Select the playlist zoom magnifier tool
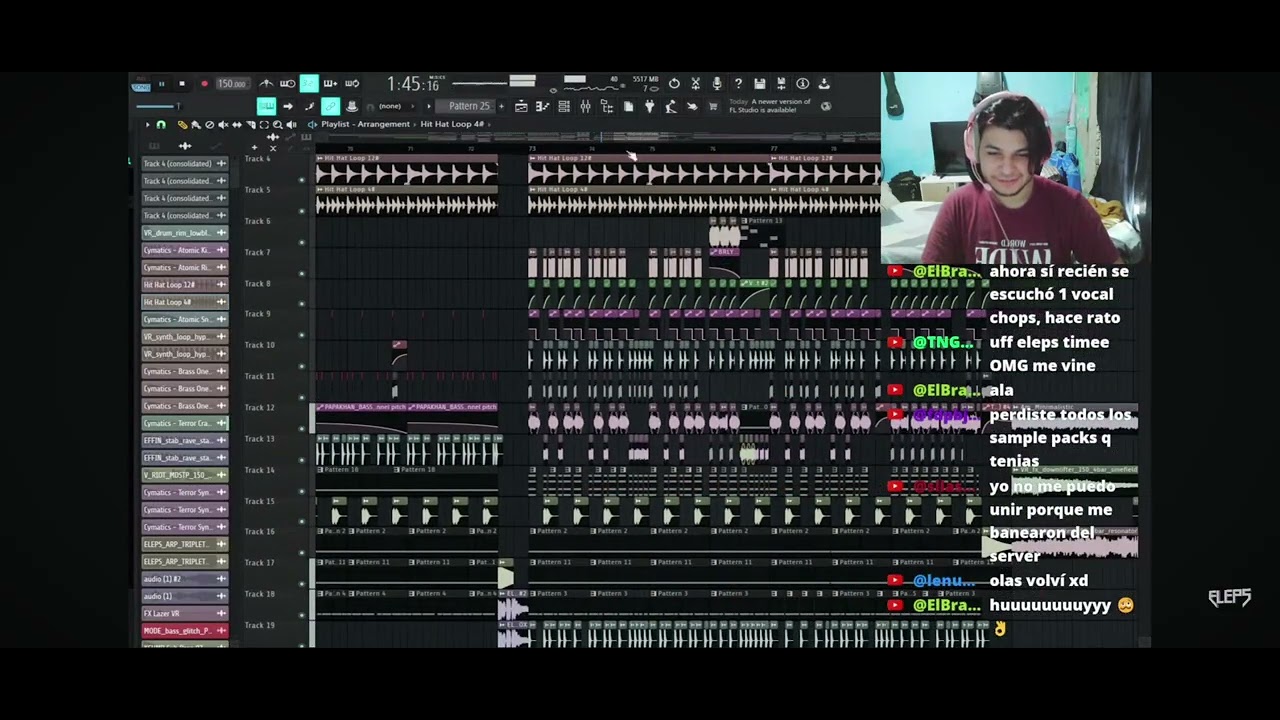Image resolution: width=1280 pixels, height=720 pixels. point(278,125)
